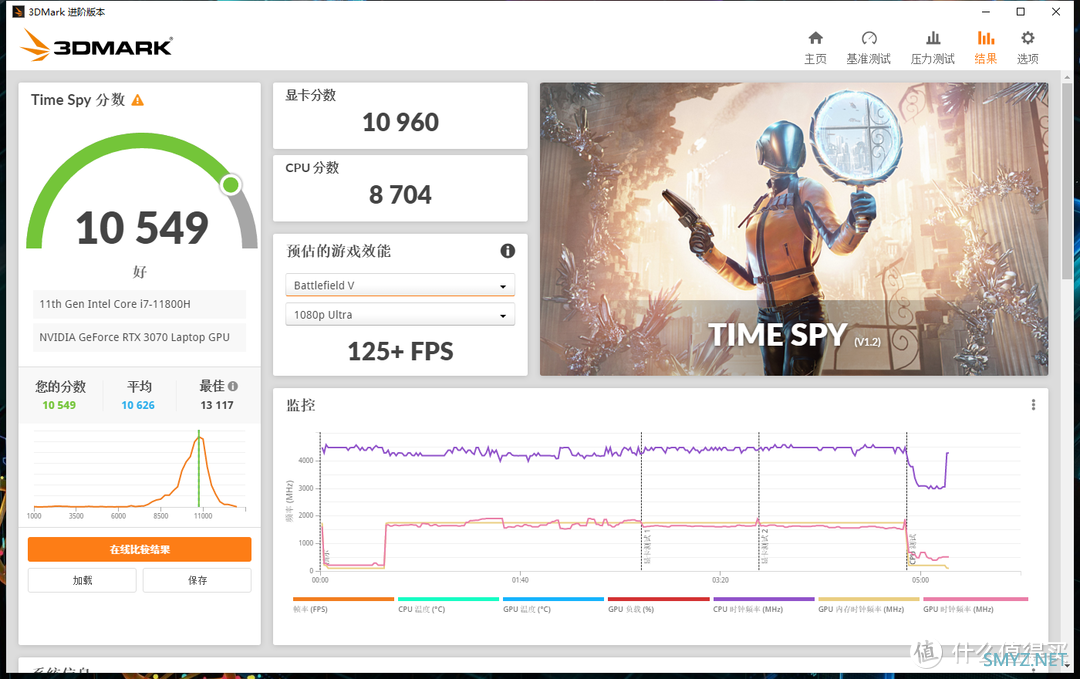This screenshot has width=1080, height=679.
Task: Open the 基准测试 benchmark gauge icon
Action: point(869,39)
